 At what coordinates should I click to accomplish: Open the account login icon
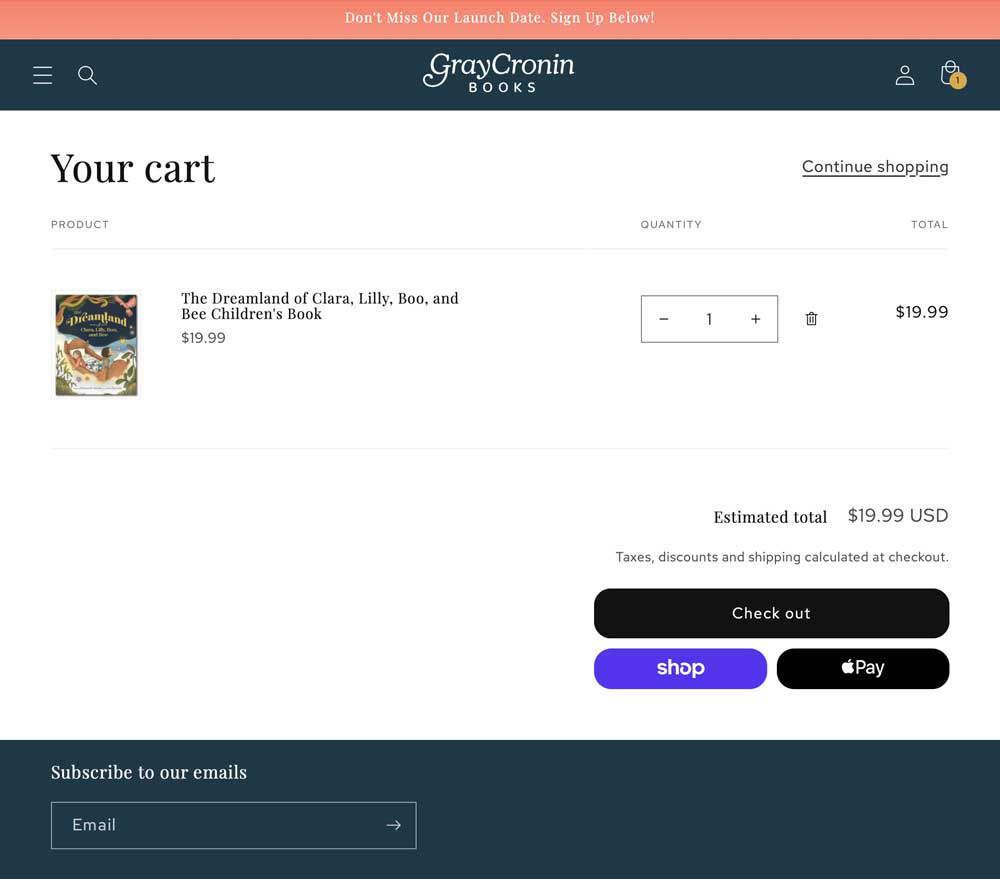click(904, 75)
